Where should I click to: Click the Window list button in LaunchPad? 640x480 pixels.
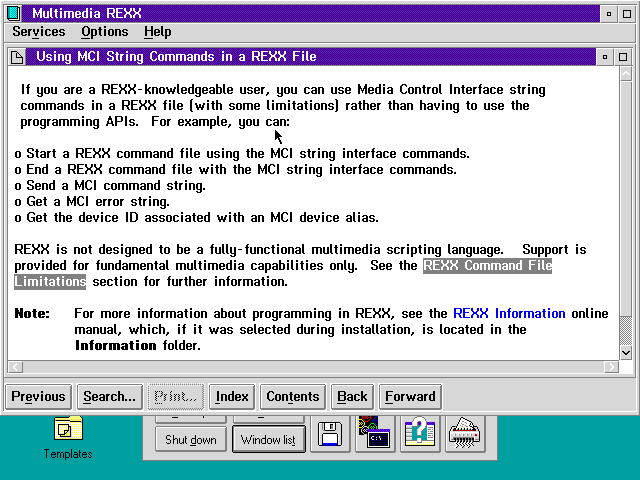268,440
